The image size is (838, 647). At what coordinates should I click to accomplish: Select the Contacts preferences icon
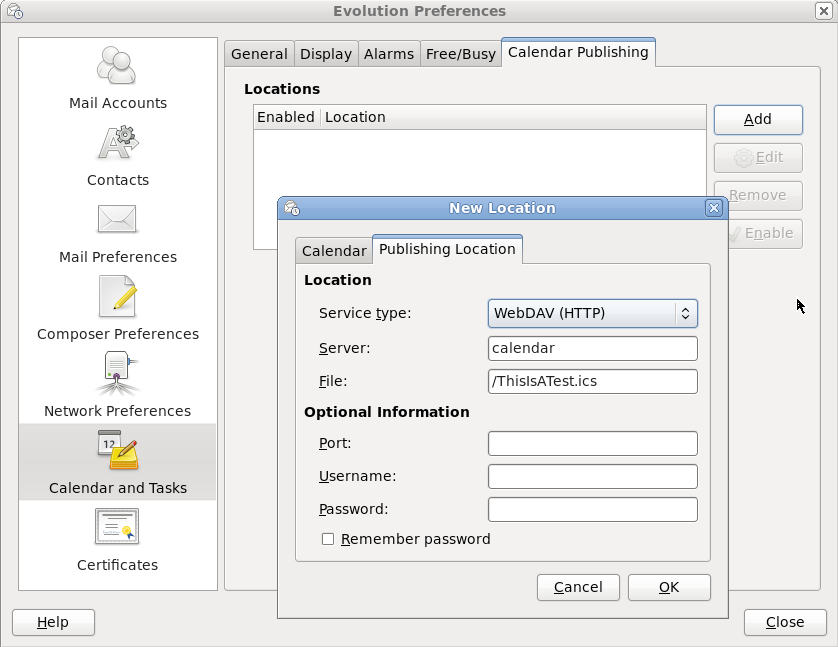[x=118, y=143]
